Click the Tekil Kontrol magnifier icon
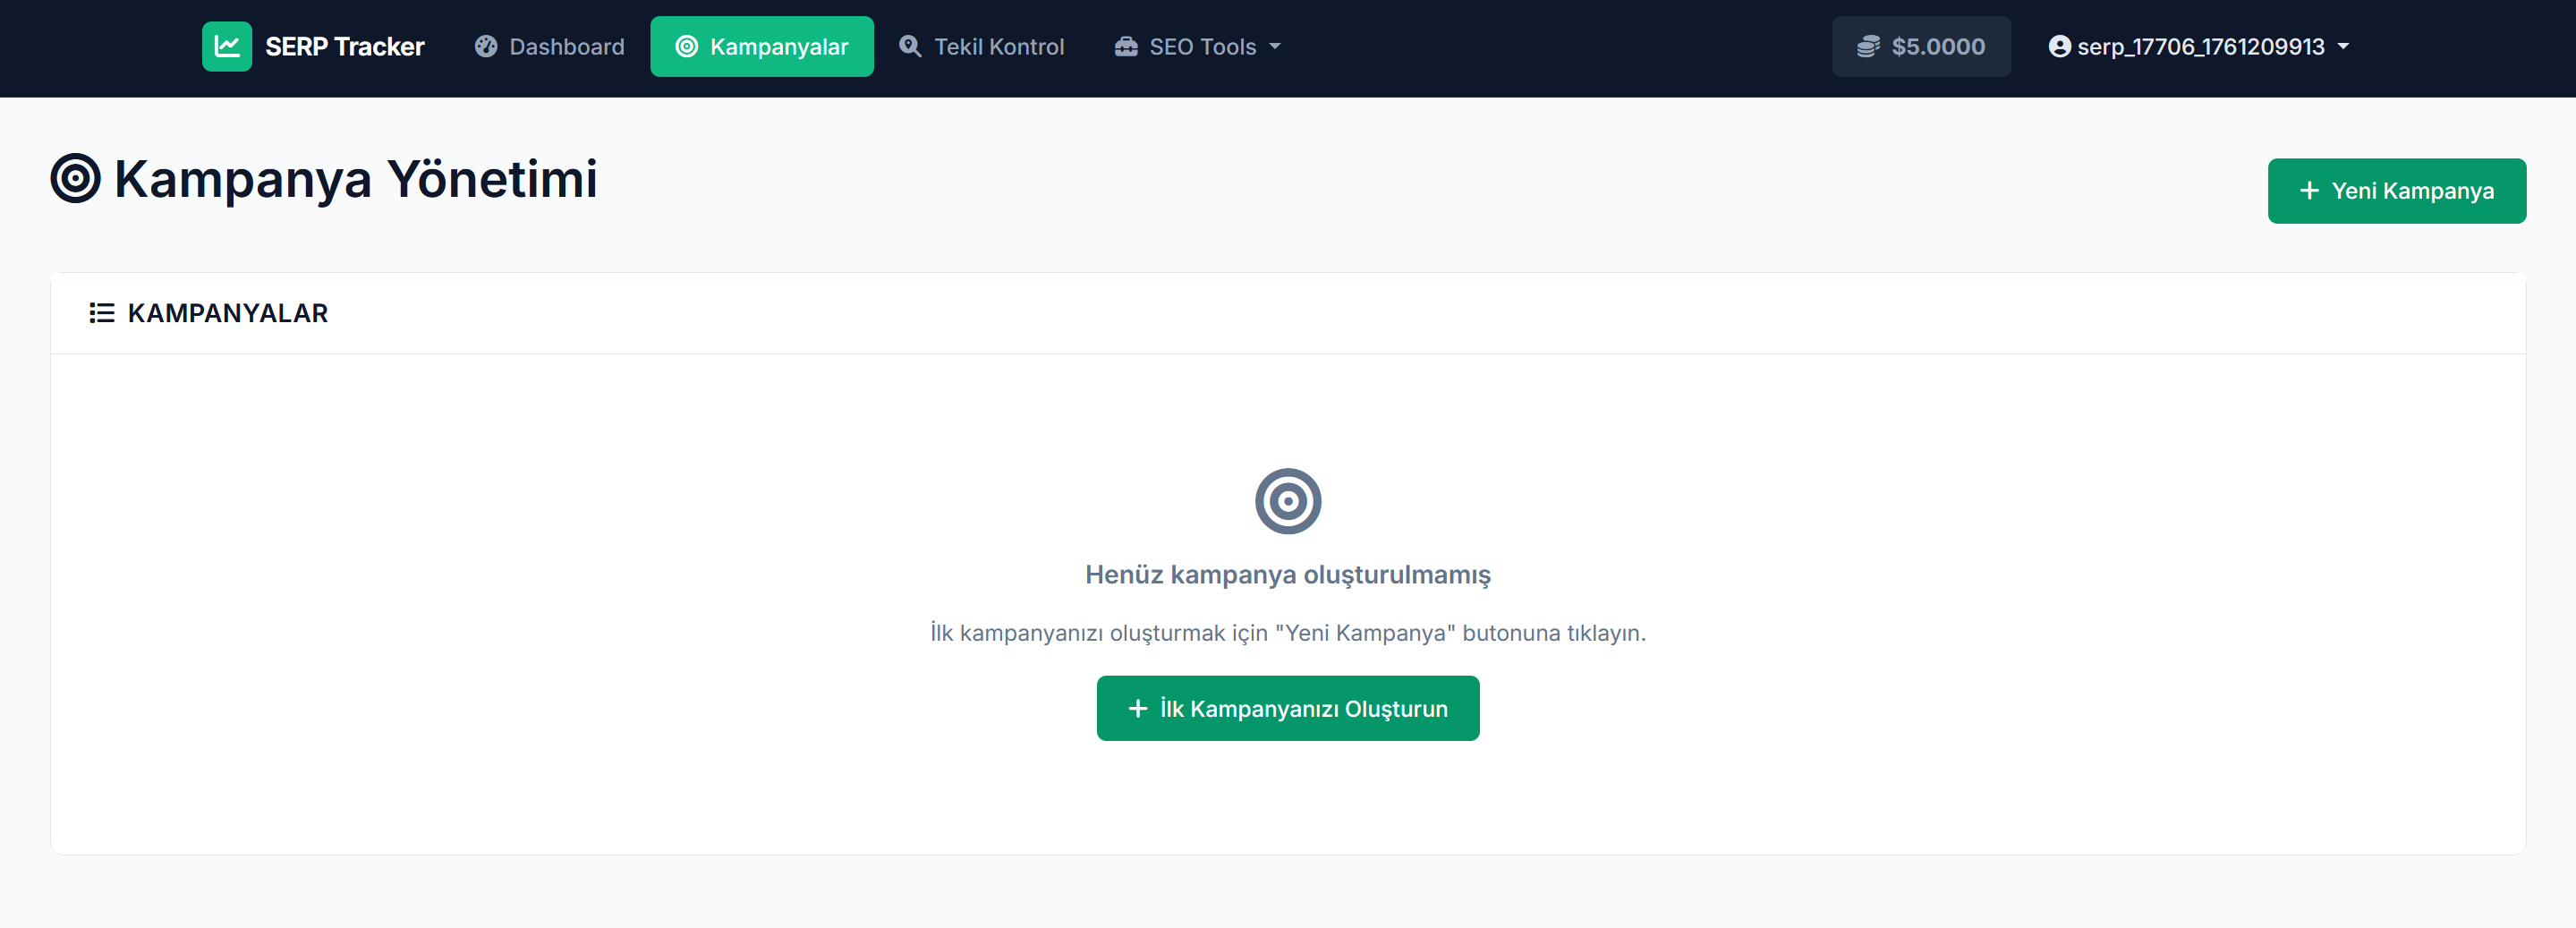2576x928 pixels. click(910, 47)
